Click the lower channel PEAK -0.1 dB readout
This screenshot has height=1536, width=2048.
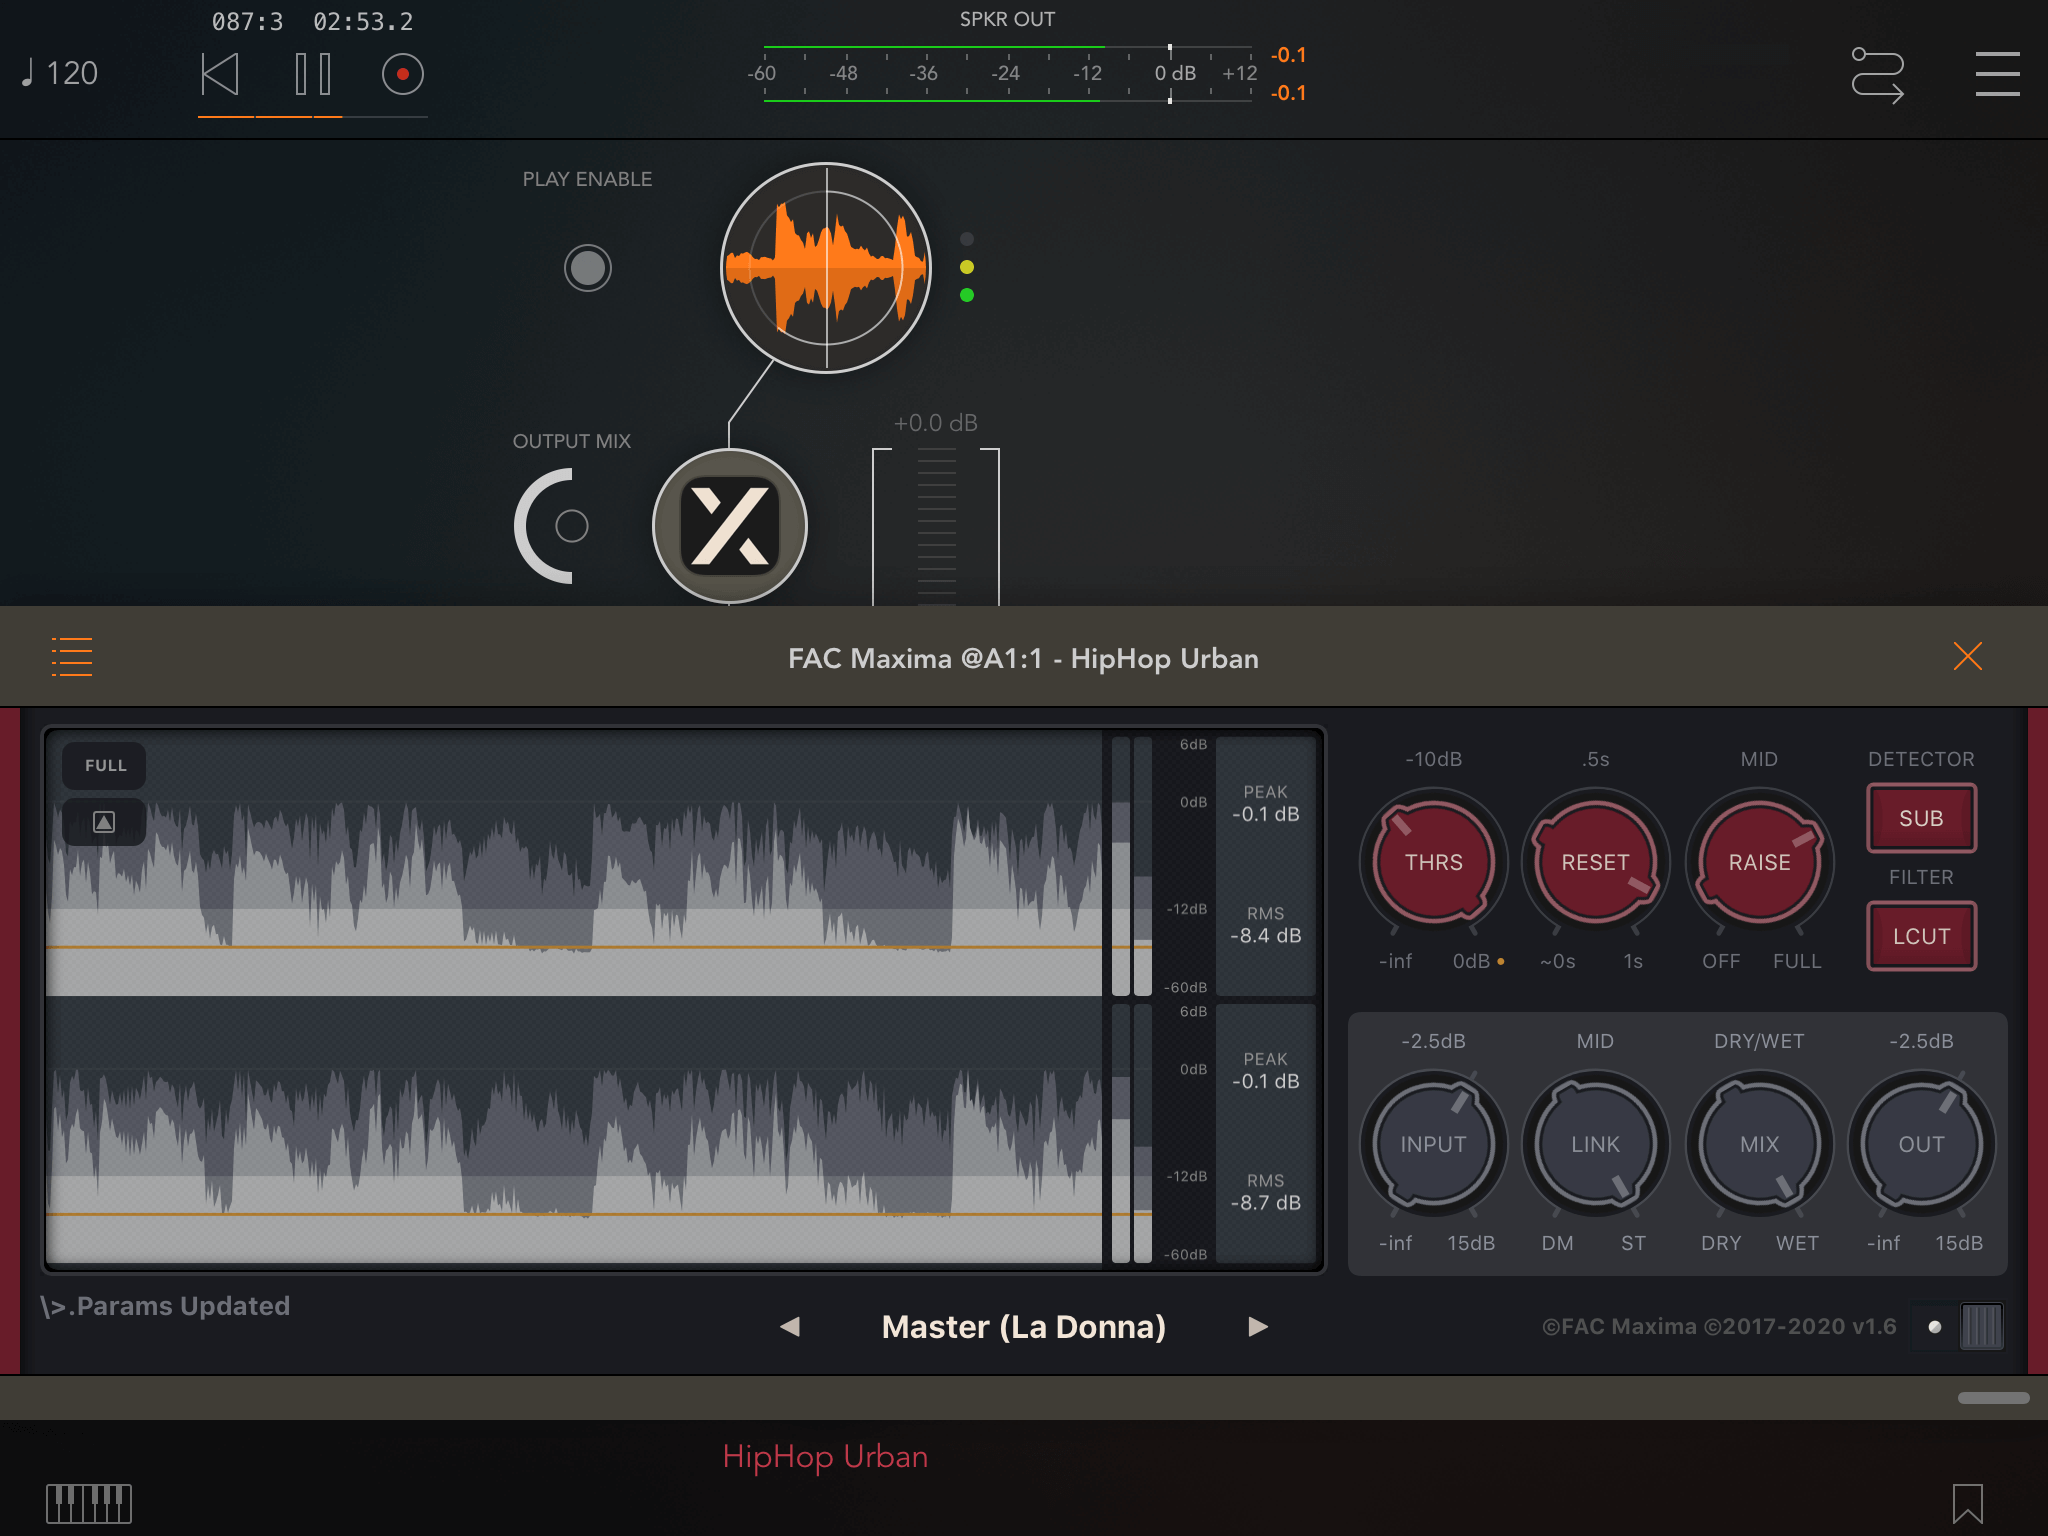point(1265,1071)
